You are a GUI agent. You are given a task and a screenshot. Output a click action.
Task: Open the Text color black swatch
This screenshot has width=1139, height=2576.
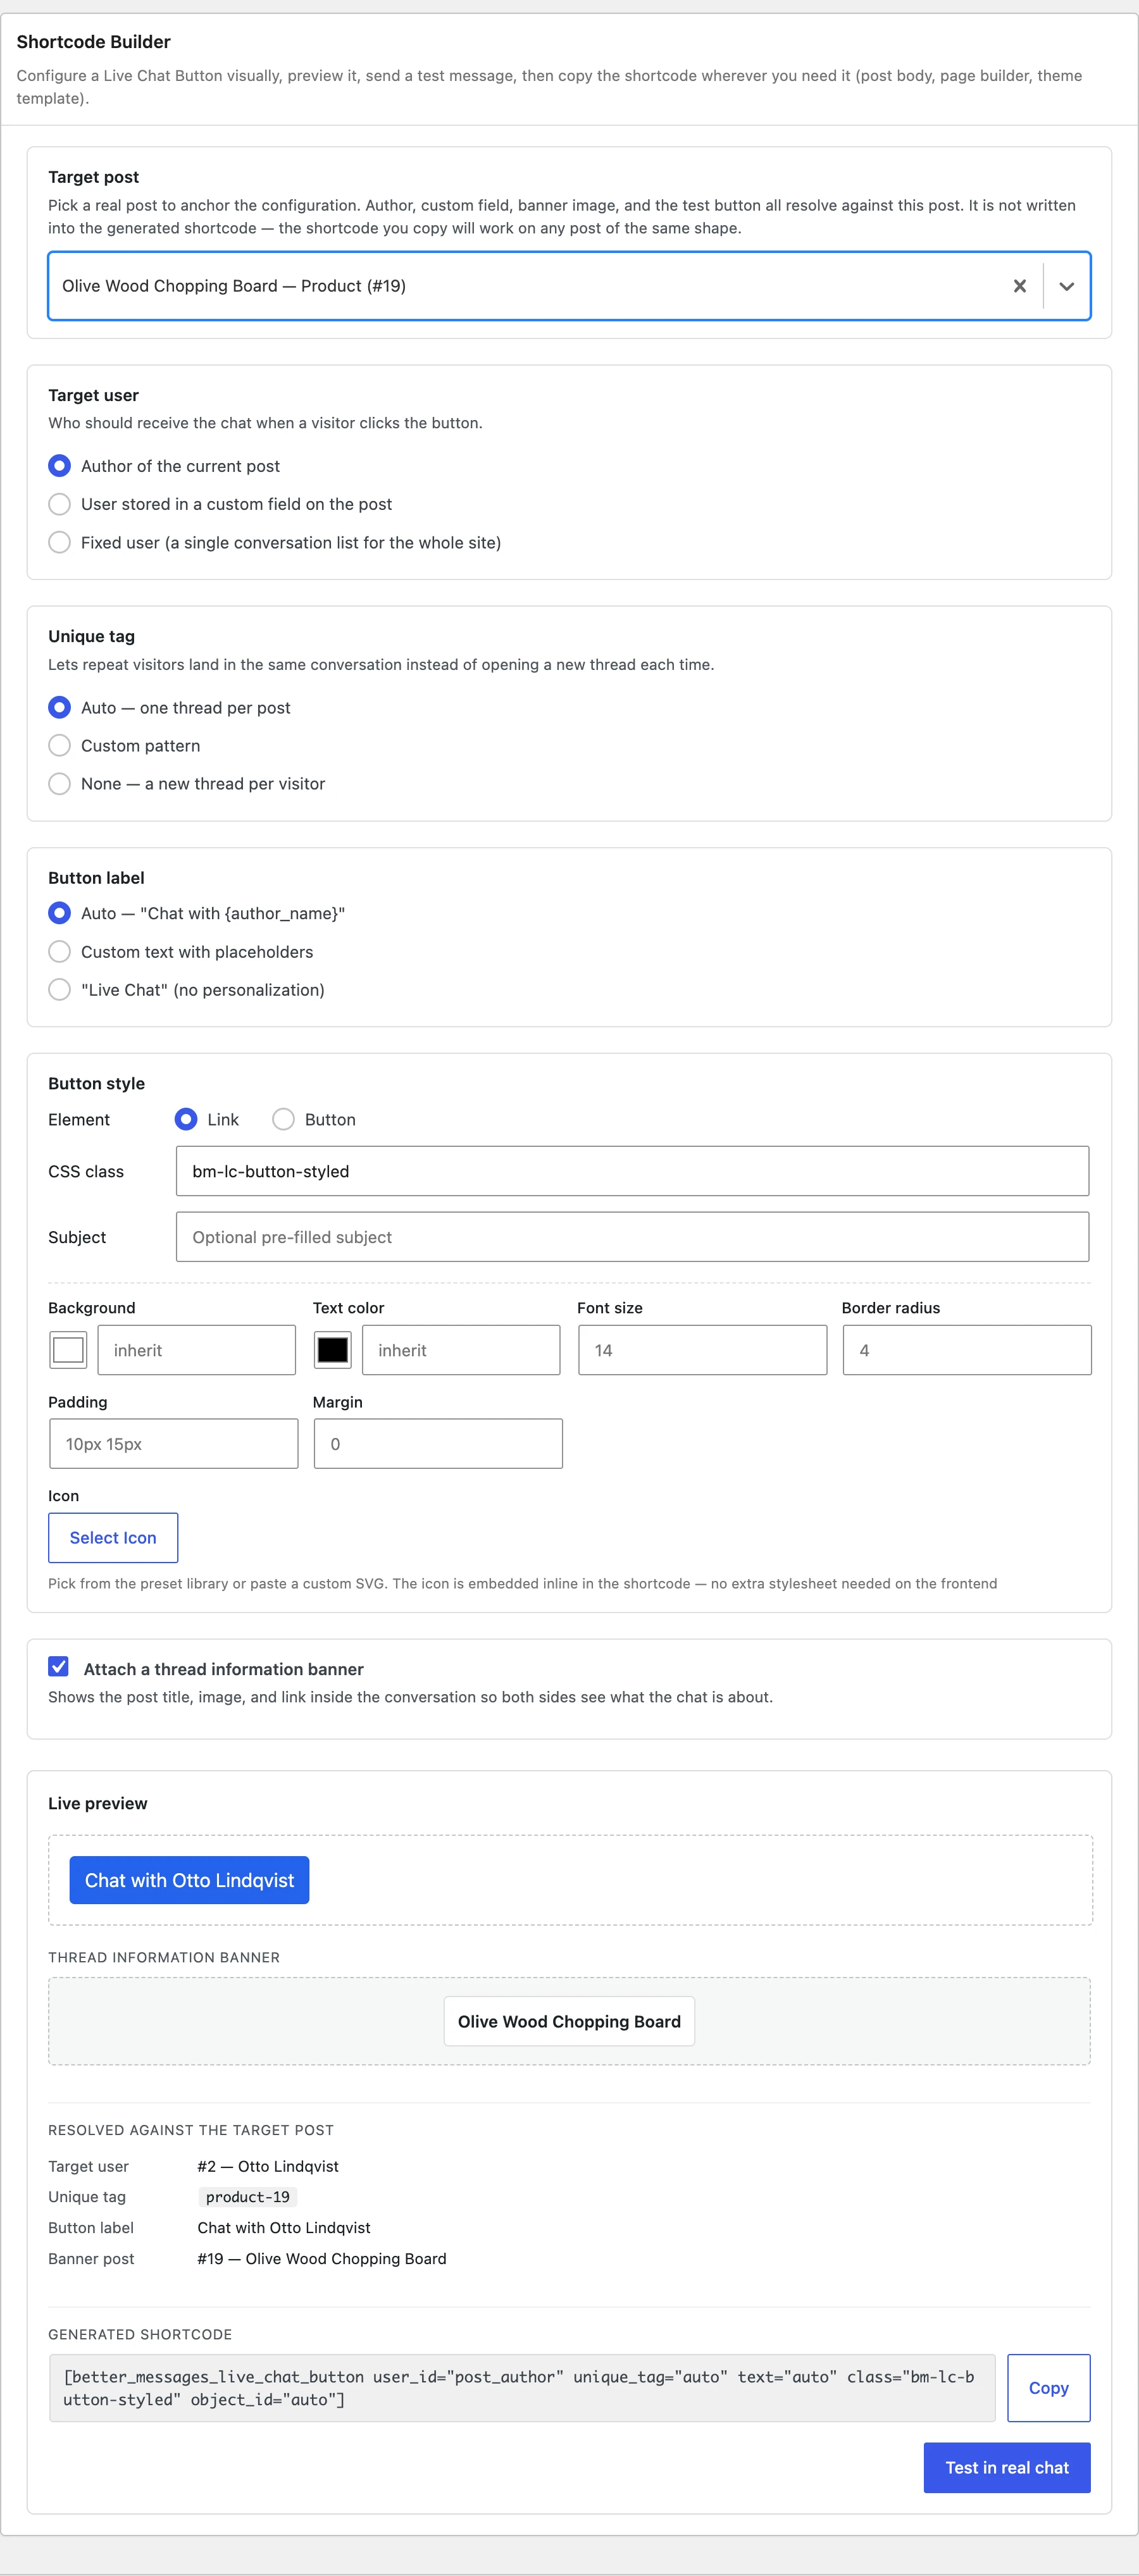click(x=332, y=1350)
